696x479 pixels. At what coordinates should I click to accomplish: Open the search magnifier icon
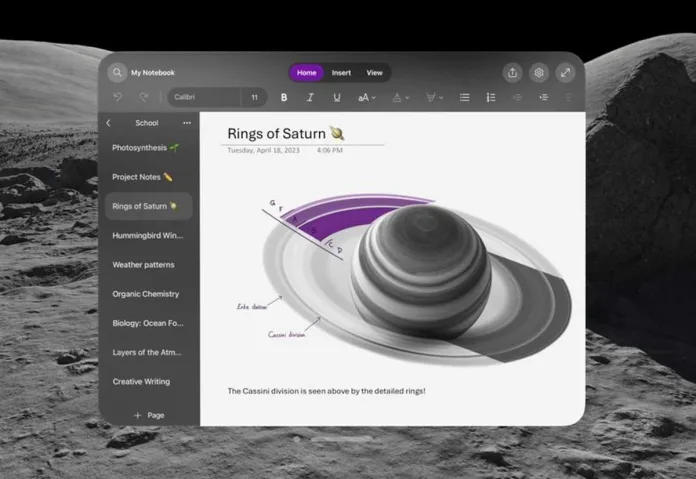(x=117, y=72)
